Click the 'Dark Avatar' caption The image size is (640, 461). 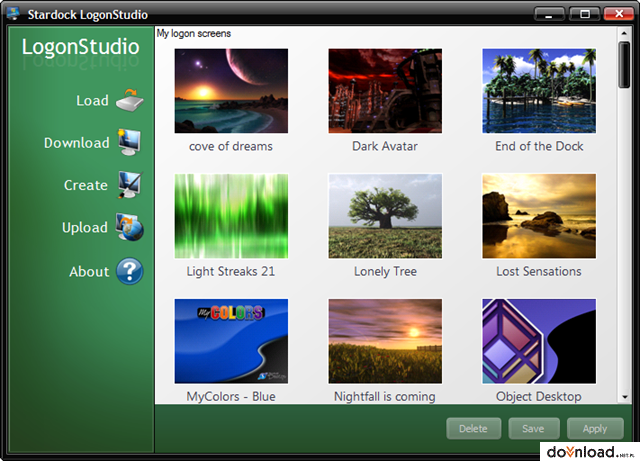coord(385,146)
